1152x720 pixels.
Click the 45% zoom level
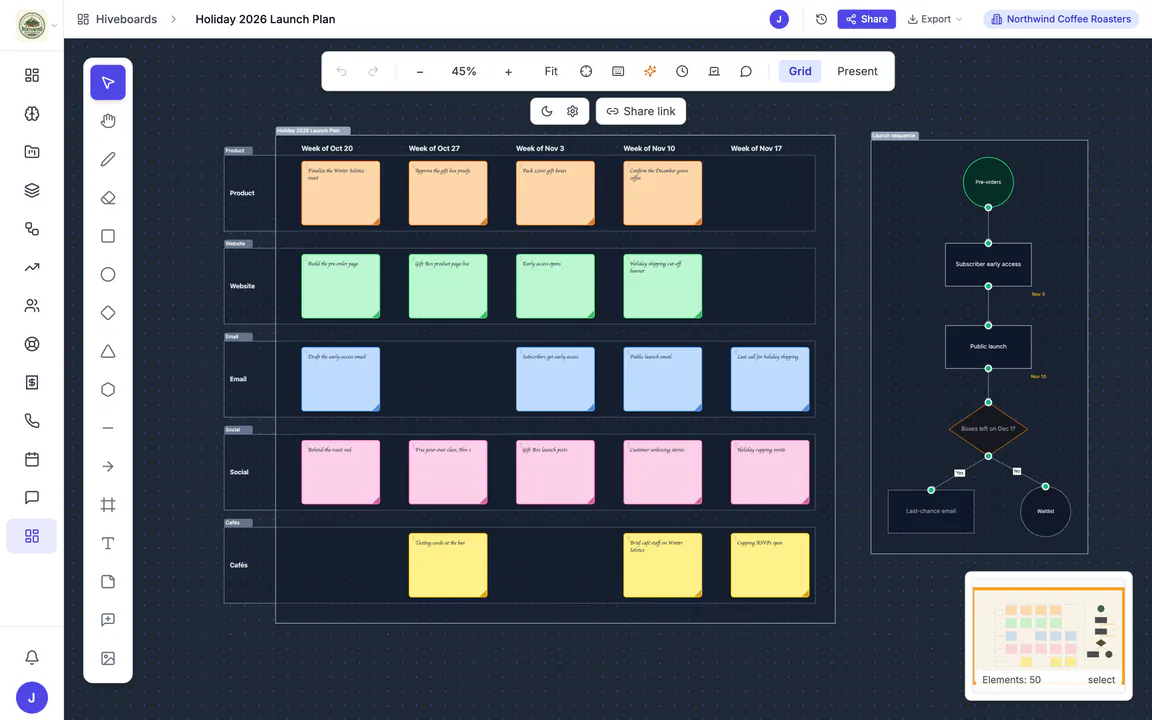[x=464, y=71]
